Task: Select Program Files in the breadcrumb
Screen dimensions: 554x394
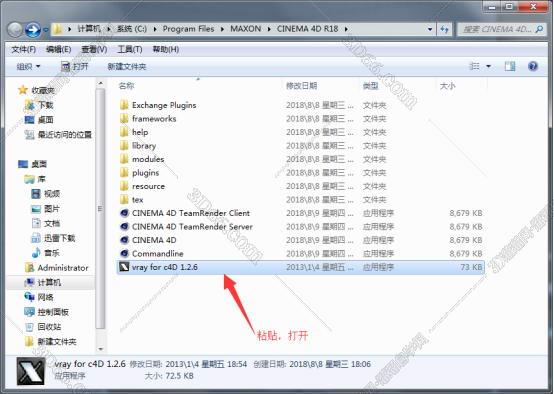Action: pyautogui.click(x=188, y=29)
